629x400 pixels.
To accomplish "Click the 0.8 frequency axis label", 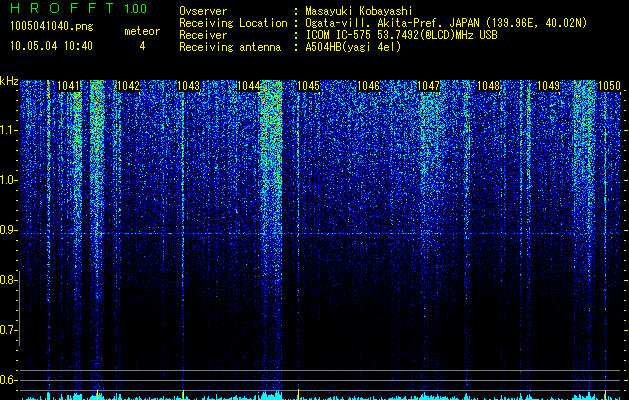I will (8, 280).
